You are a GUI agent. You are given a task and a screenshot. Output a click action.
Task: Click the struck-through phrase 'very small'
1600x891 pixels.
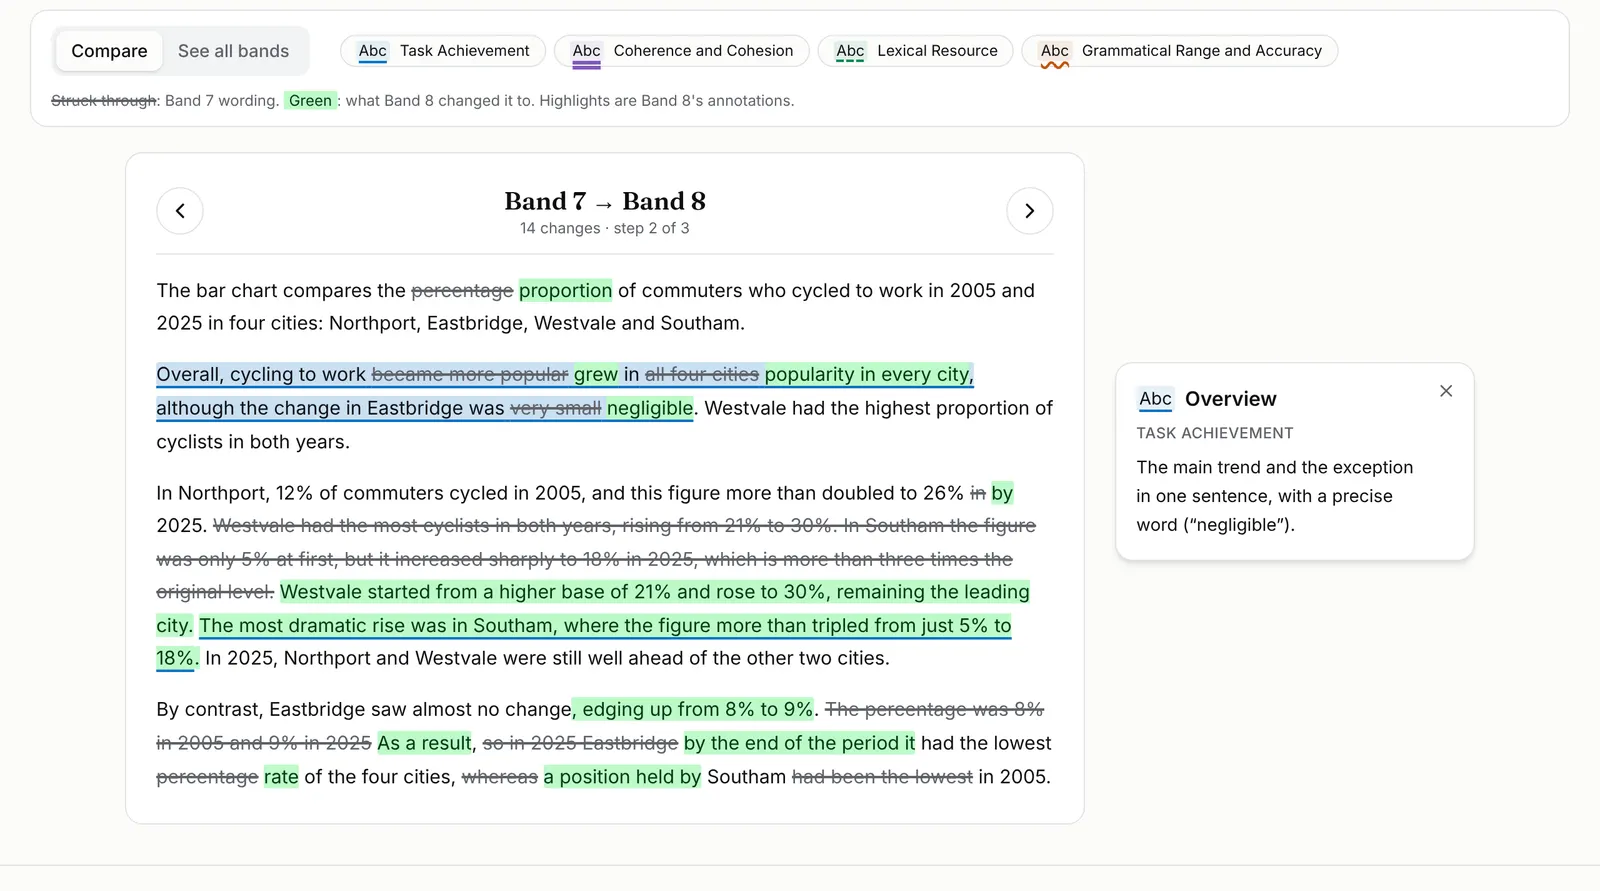coord(556,408)
